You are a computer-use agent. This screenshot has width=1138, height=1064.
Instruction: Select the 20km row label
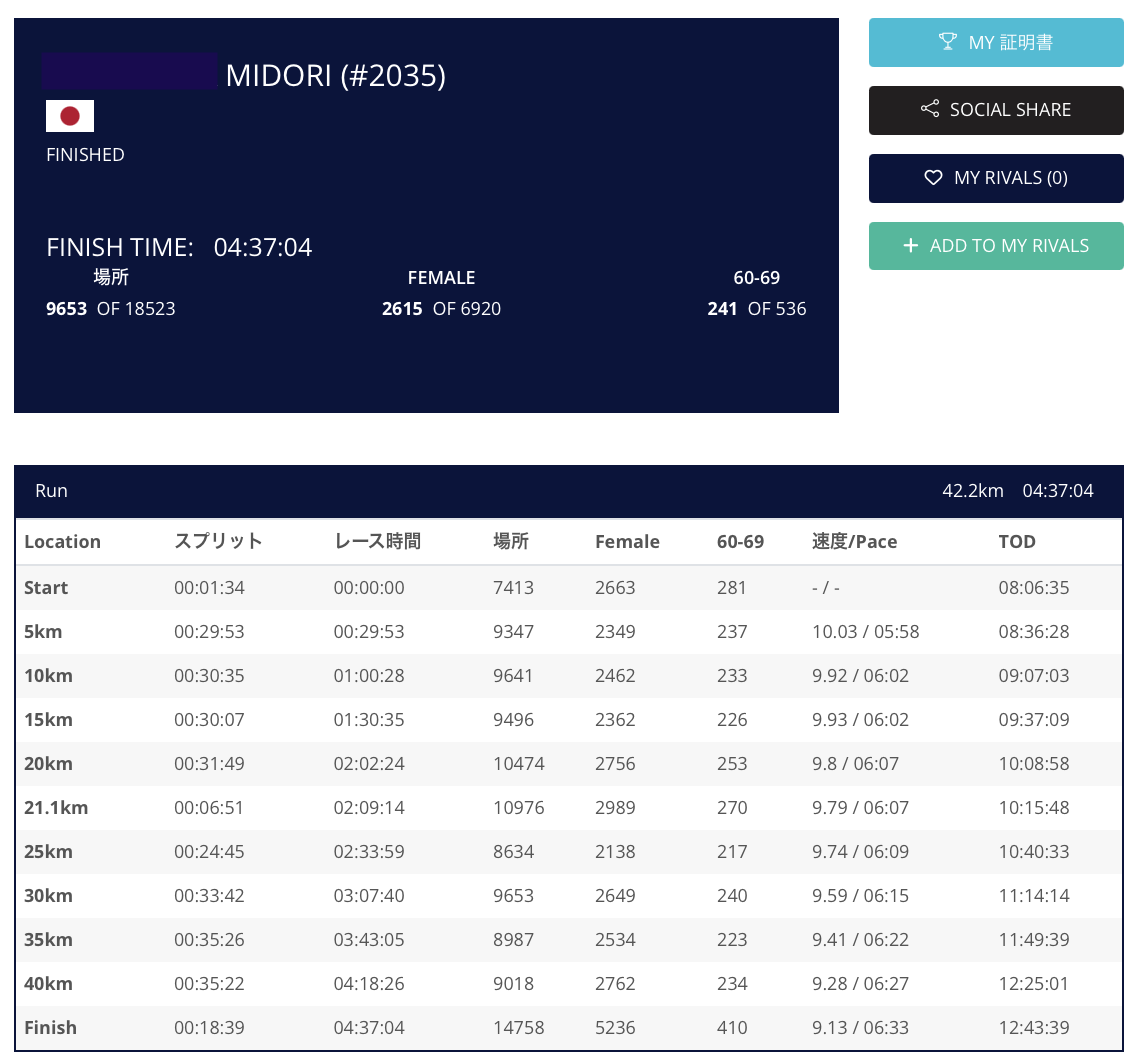[x=49, y=764]
